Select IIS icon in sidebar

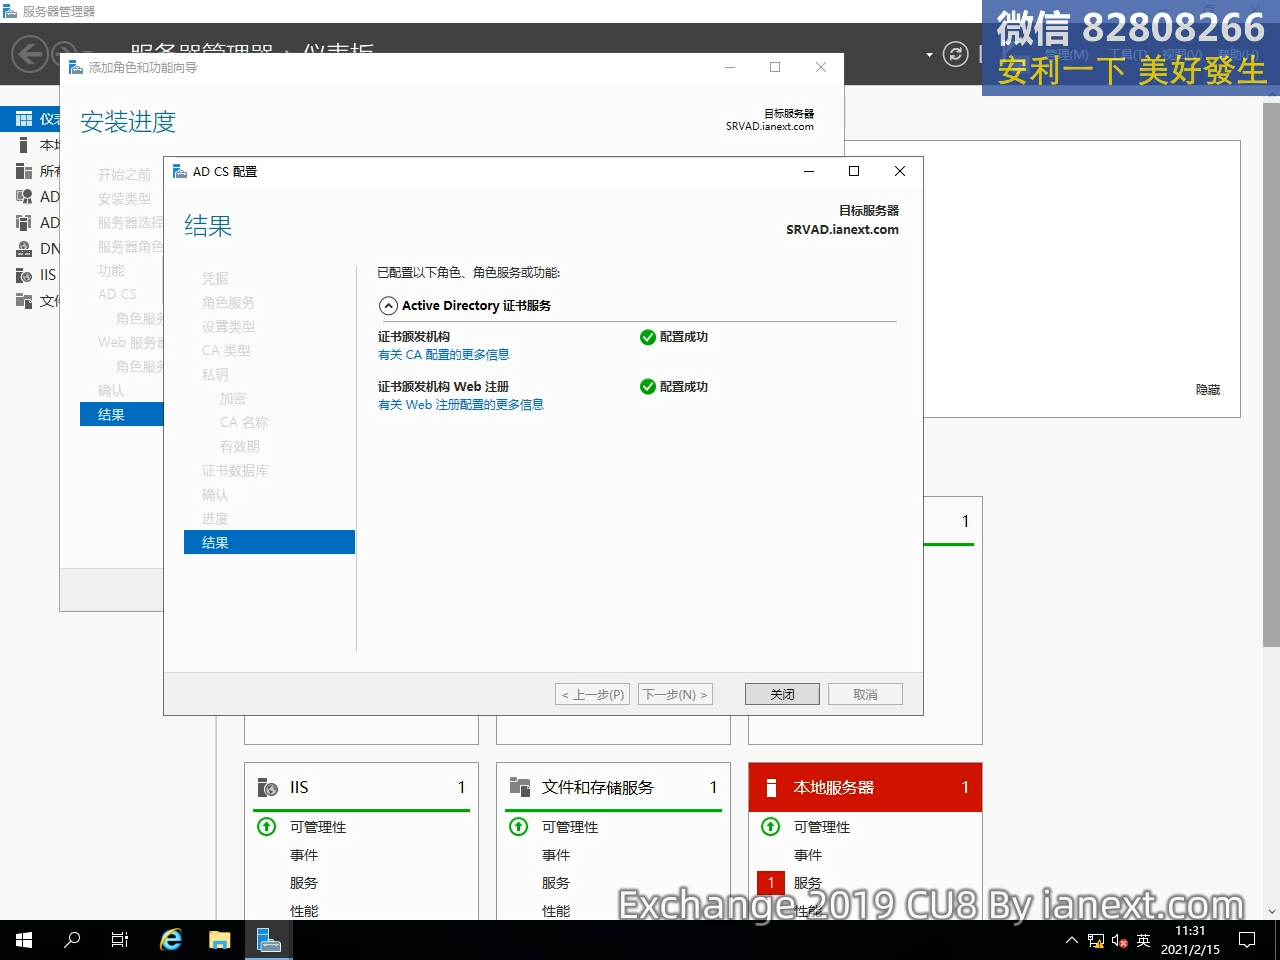pos(24,275)
